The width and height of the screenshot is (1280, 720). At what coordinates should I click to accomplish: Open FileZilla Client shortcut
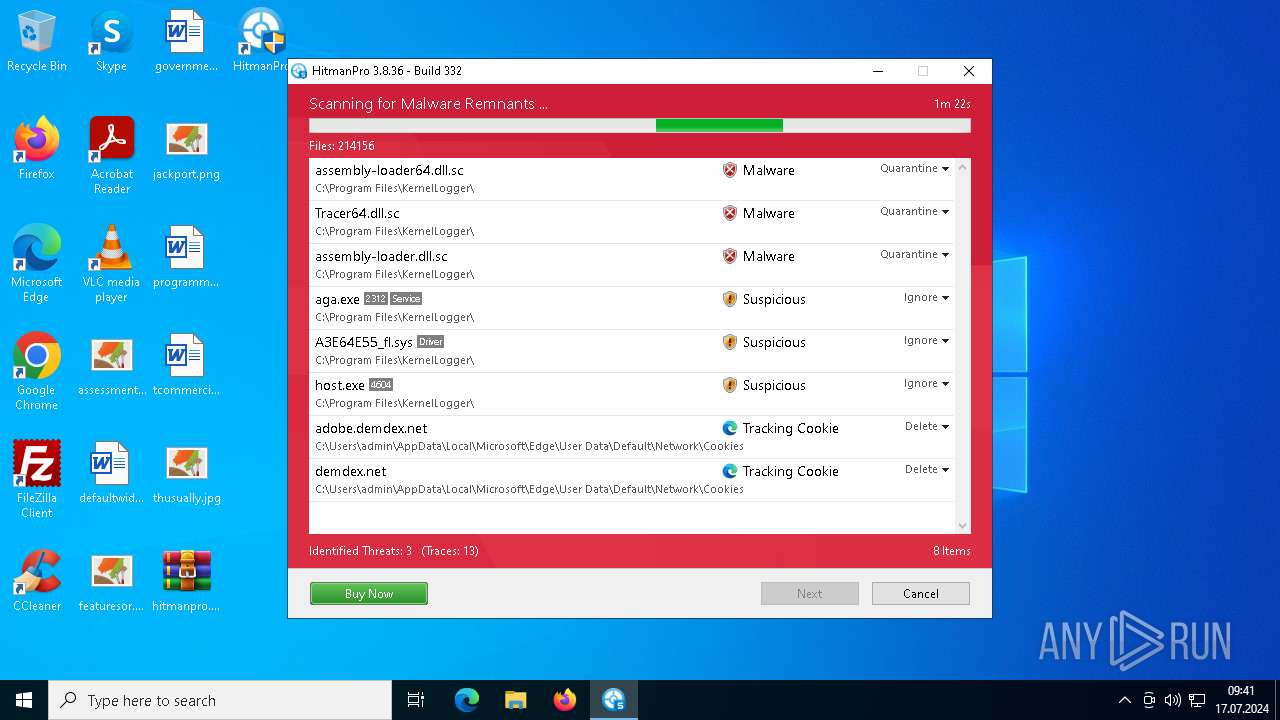37,479
